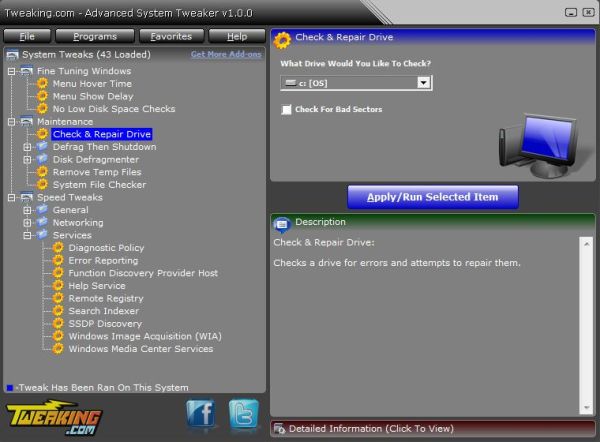Click Apply/Run Selected Item button
The height and width of the screenshot is (442, 600).
coord(433,197)
